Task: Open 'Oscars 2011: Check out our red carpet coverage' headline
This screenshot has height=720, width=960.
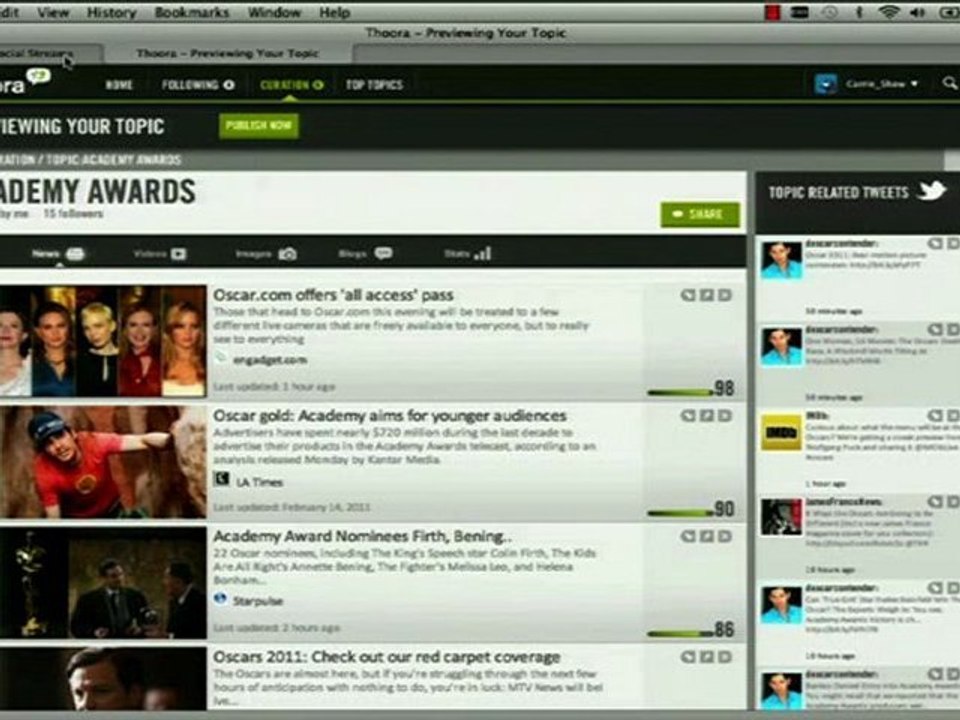Action: tap(387, 657)
